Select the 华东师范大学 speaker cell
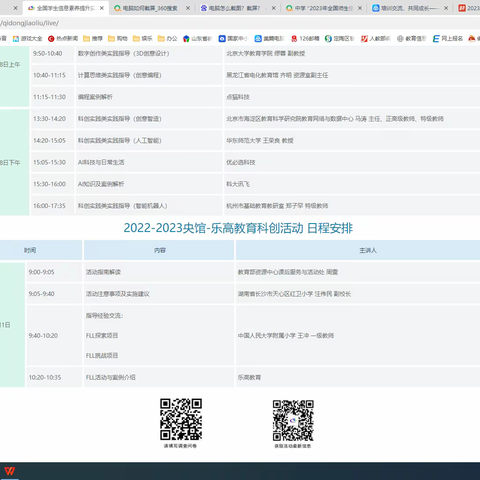Image resolution: width=480 pixels, height=480 pixels. (352, 141)
